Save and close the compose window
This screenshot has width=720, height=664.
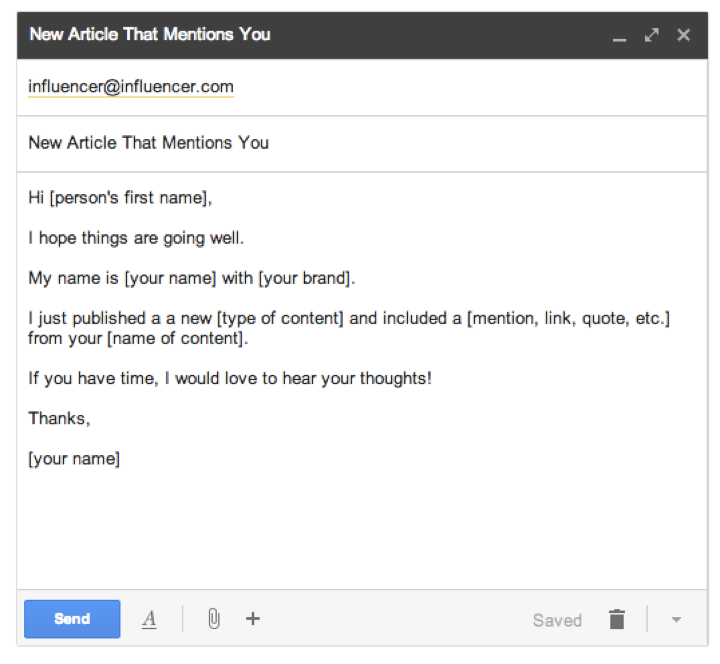coord(684,35)
